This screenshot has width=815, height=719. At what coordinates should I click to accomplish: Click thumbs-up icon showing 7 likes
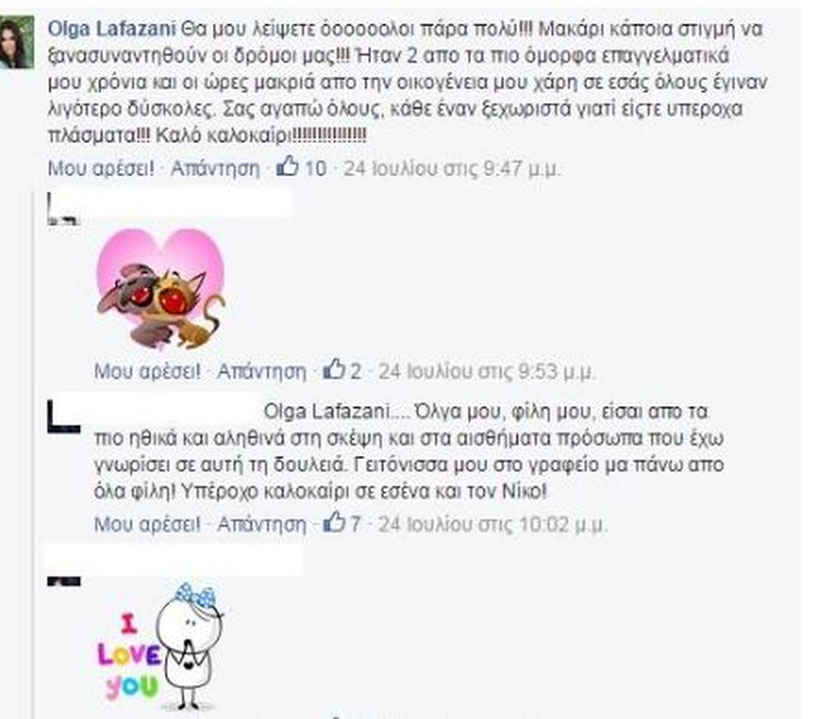[x=334, y=522]
